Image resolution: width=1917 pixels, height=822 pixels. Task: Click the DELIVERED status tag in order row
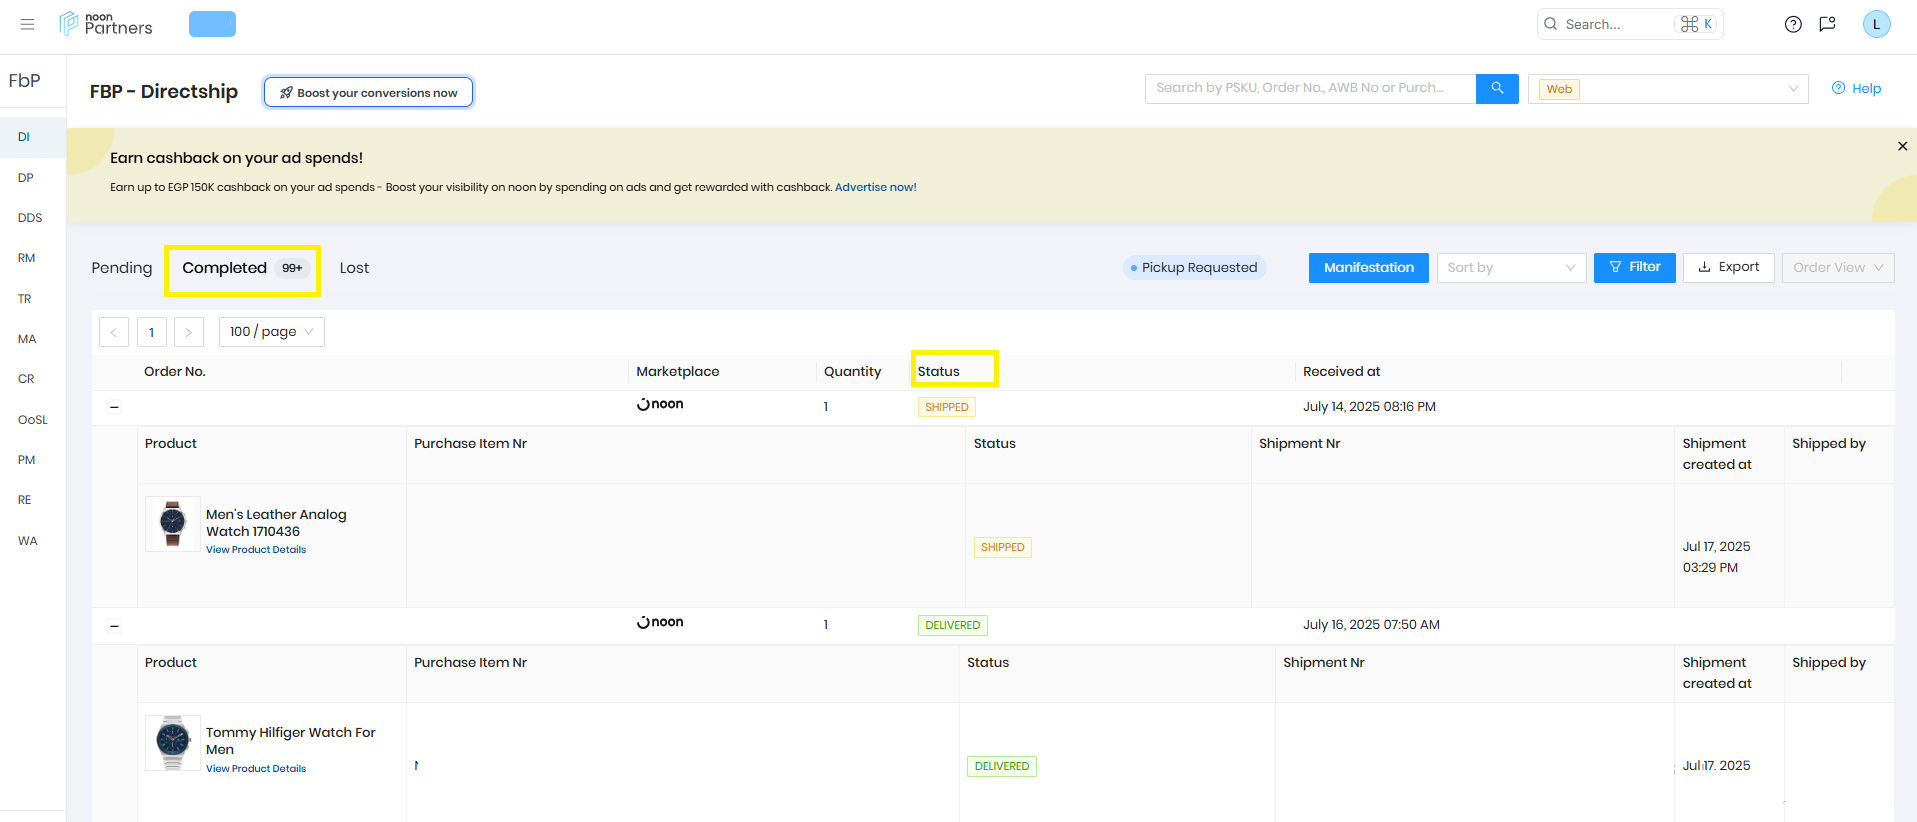[953, 626]
